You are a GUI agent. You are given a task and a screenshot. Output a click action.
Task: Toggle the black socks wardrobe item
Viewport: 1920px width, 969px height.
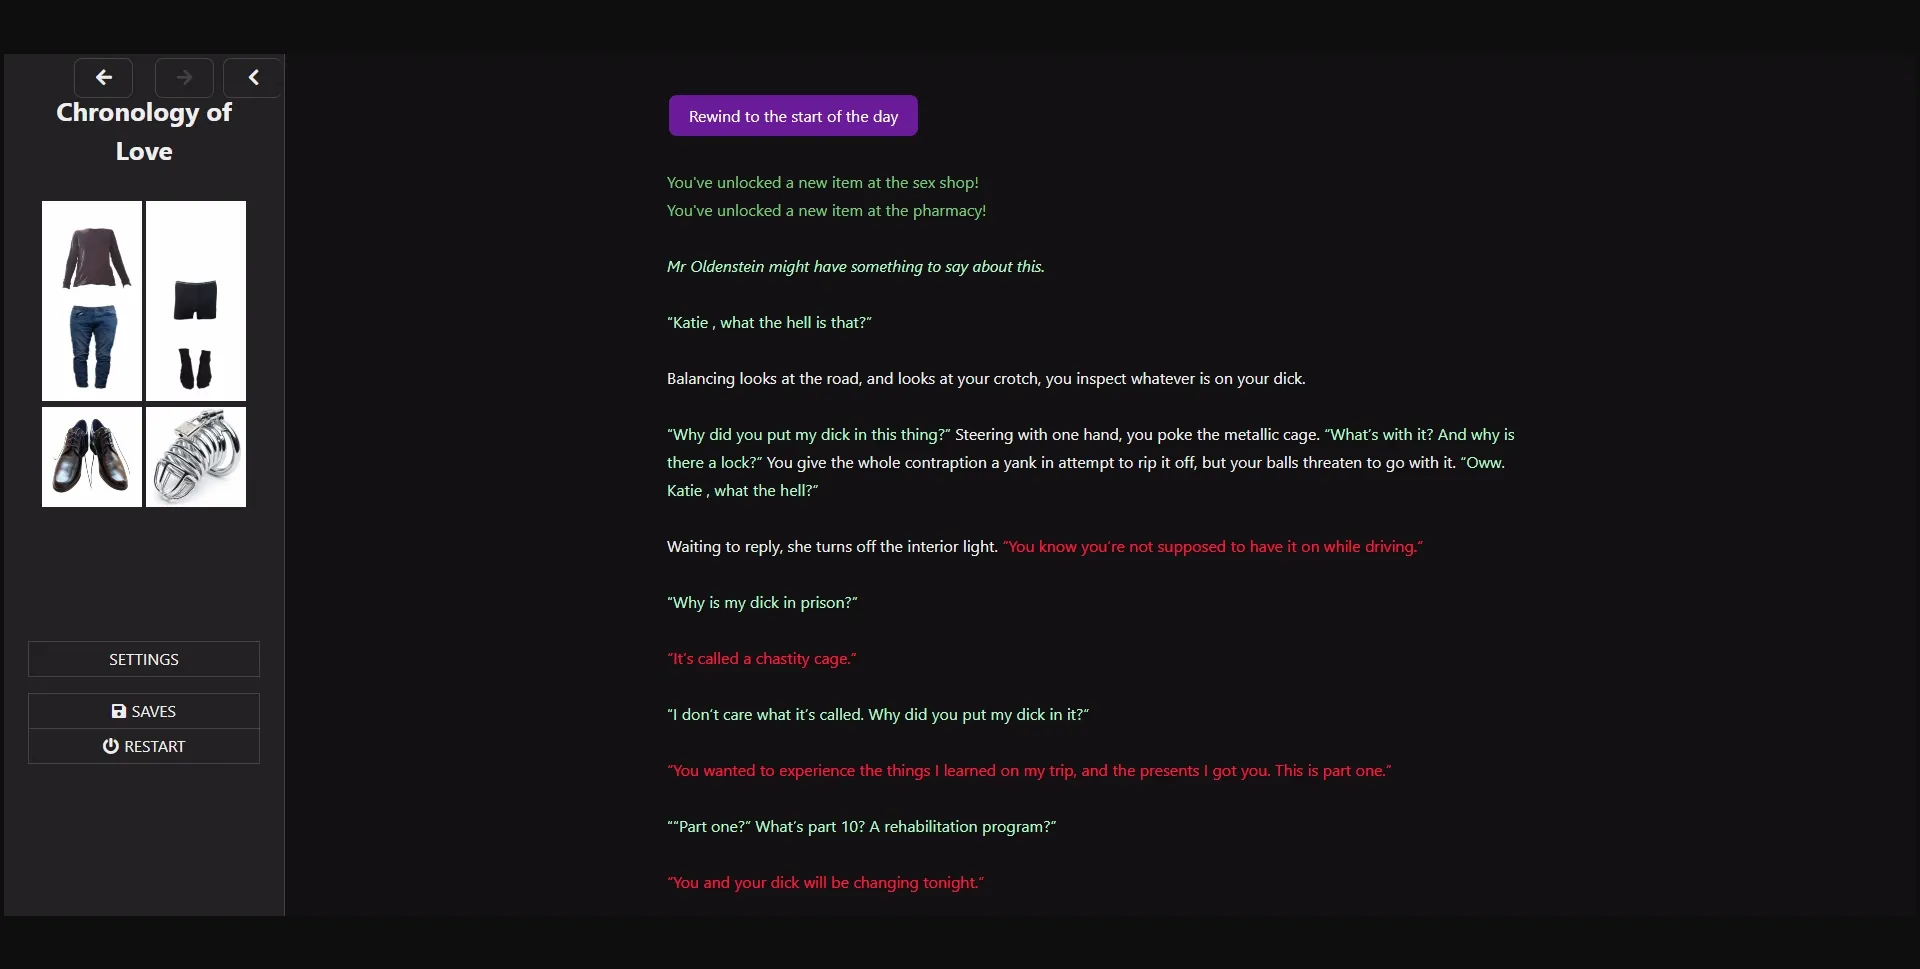pyautogui.click(x=197, y=370)
